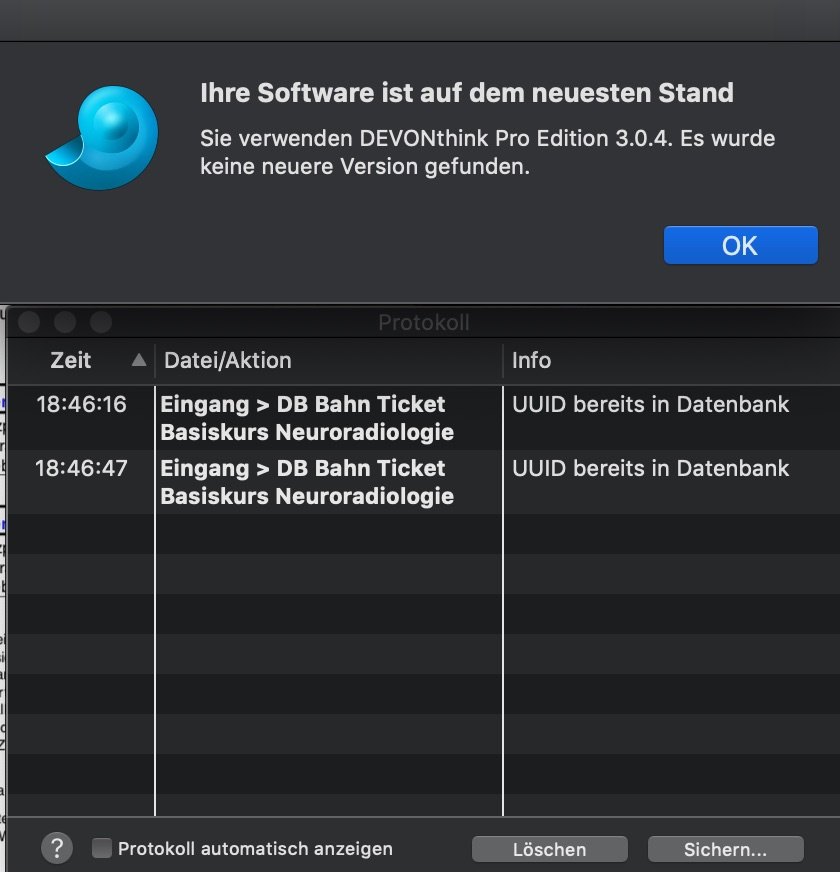
Task: Zoom the Protokoll window with third titlebar button
Action: 101,322
